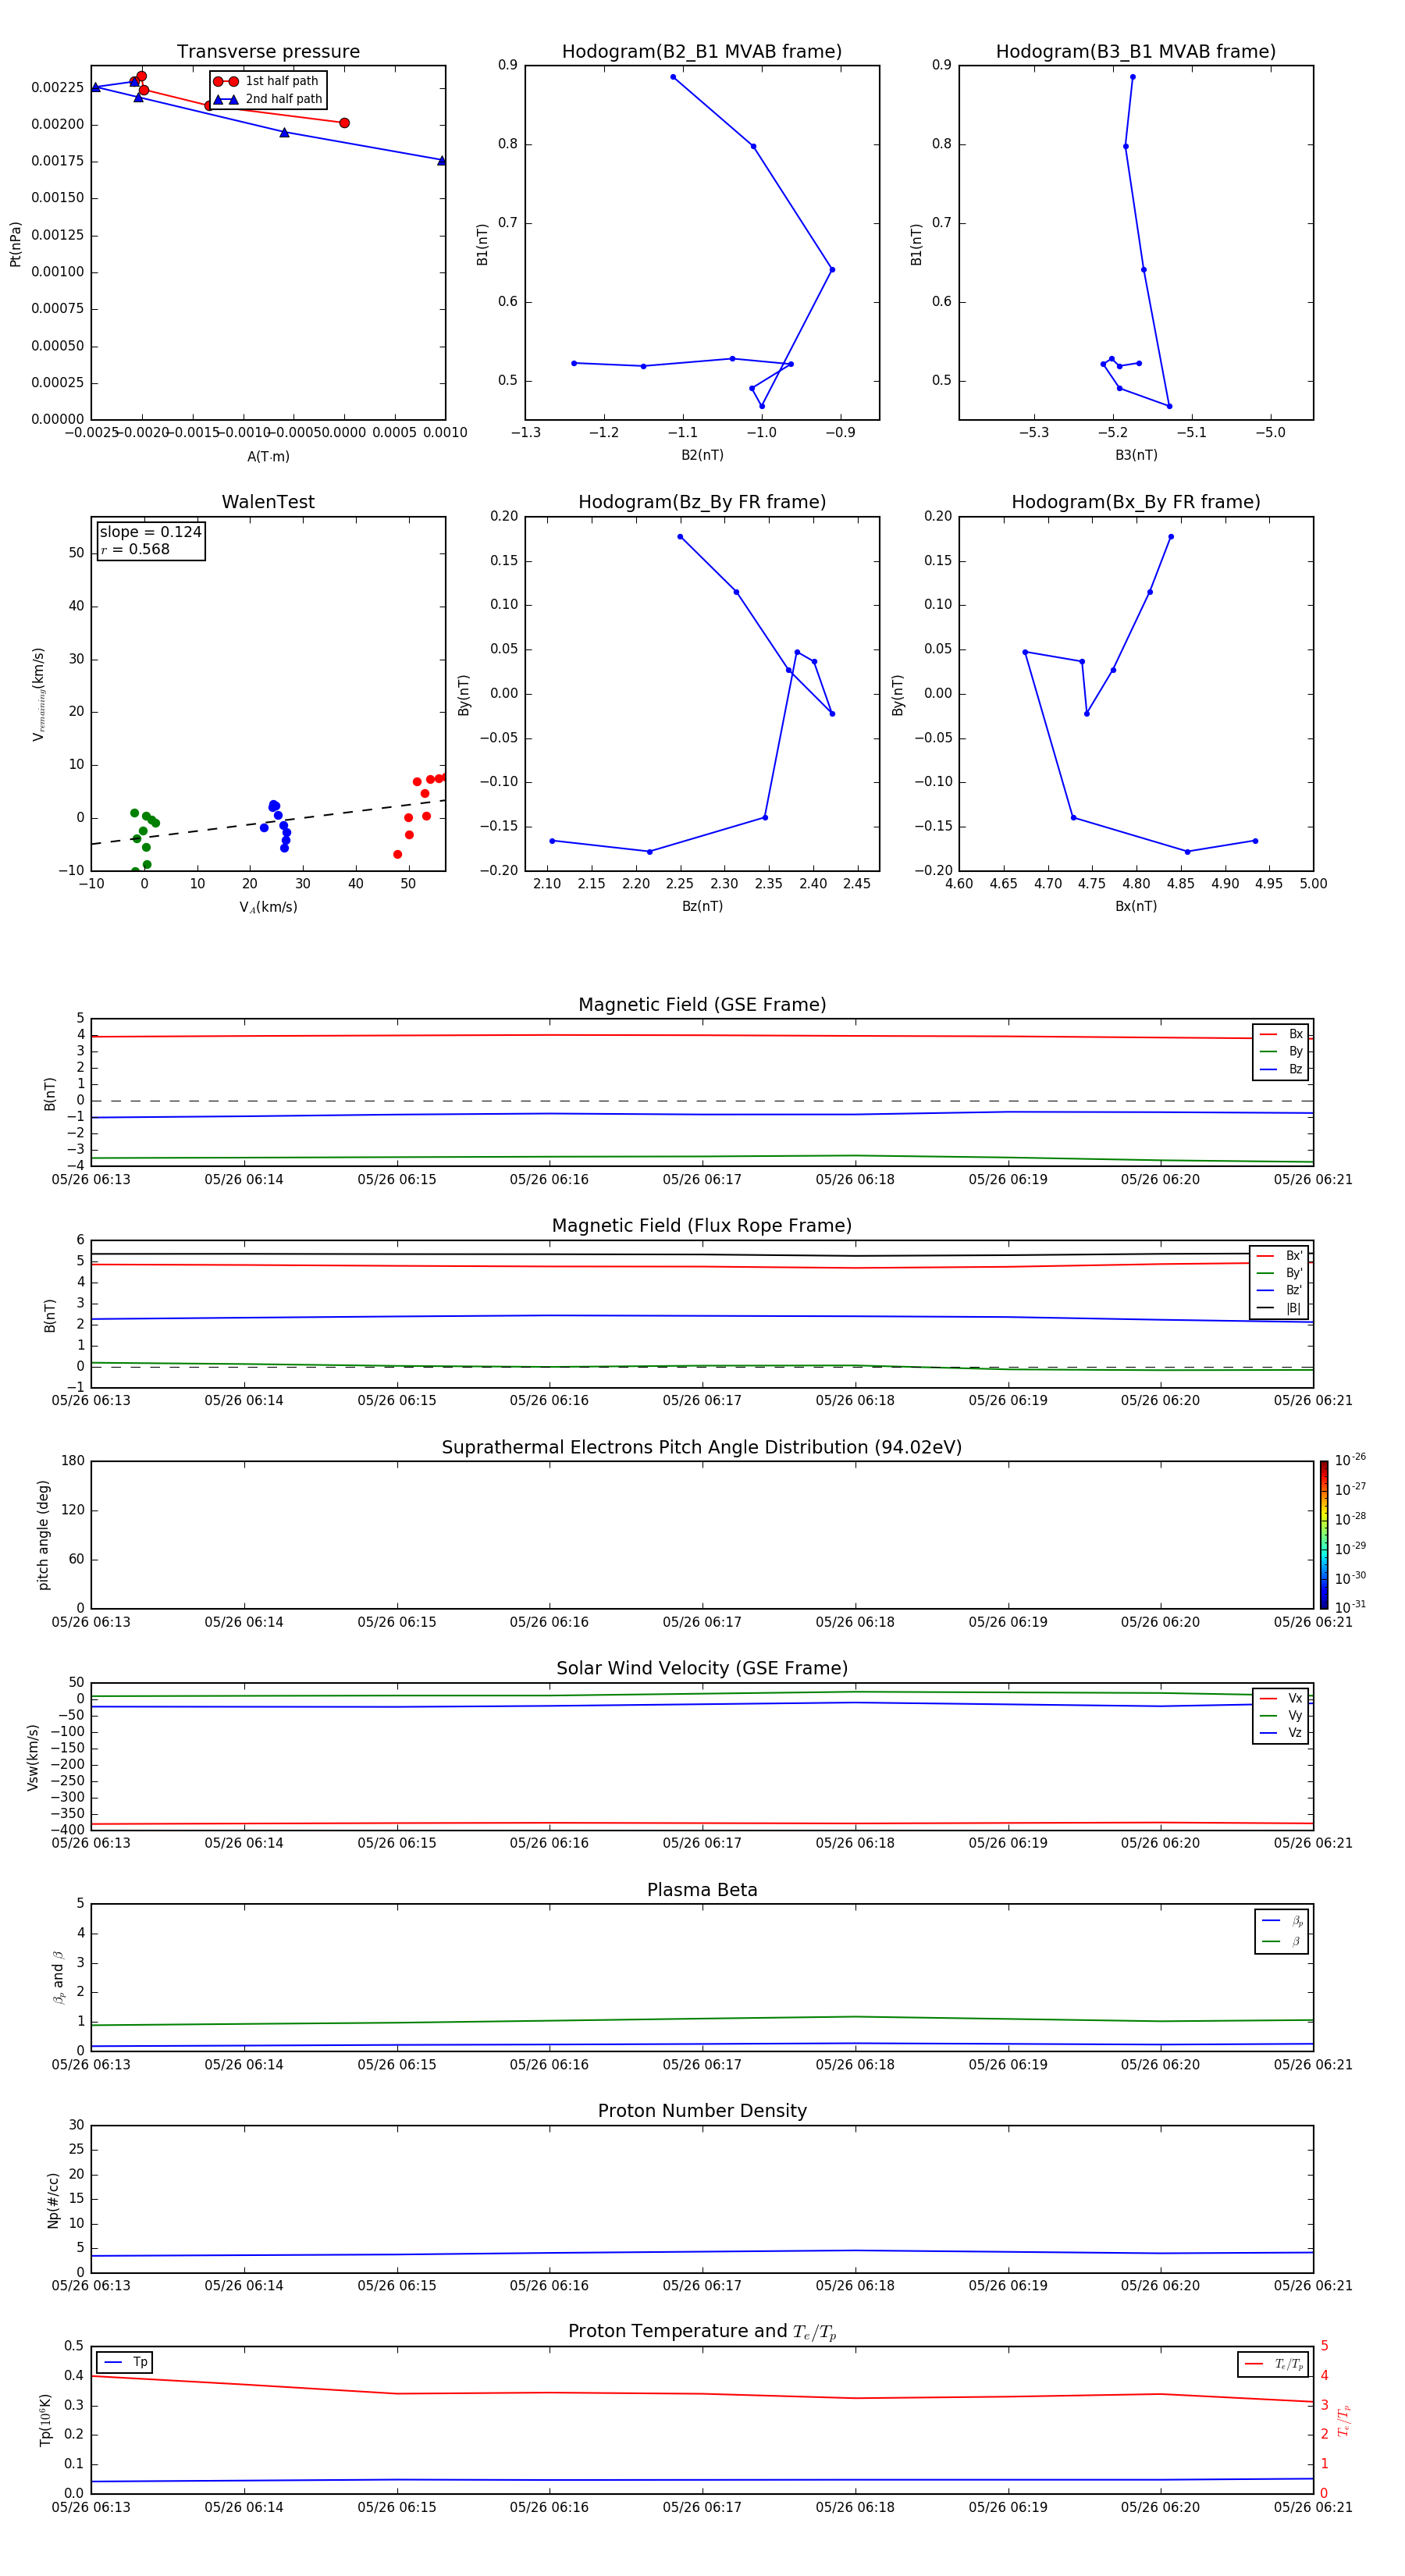Screen dimensions: 1405x2576
Task: Click the 'Np(#/cc)' axis label
Action: 53,2200
